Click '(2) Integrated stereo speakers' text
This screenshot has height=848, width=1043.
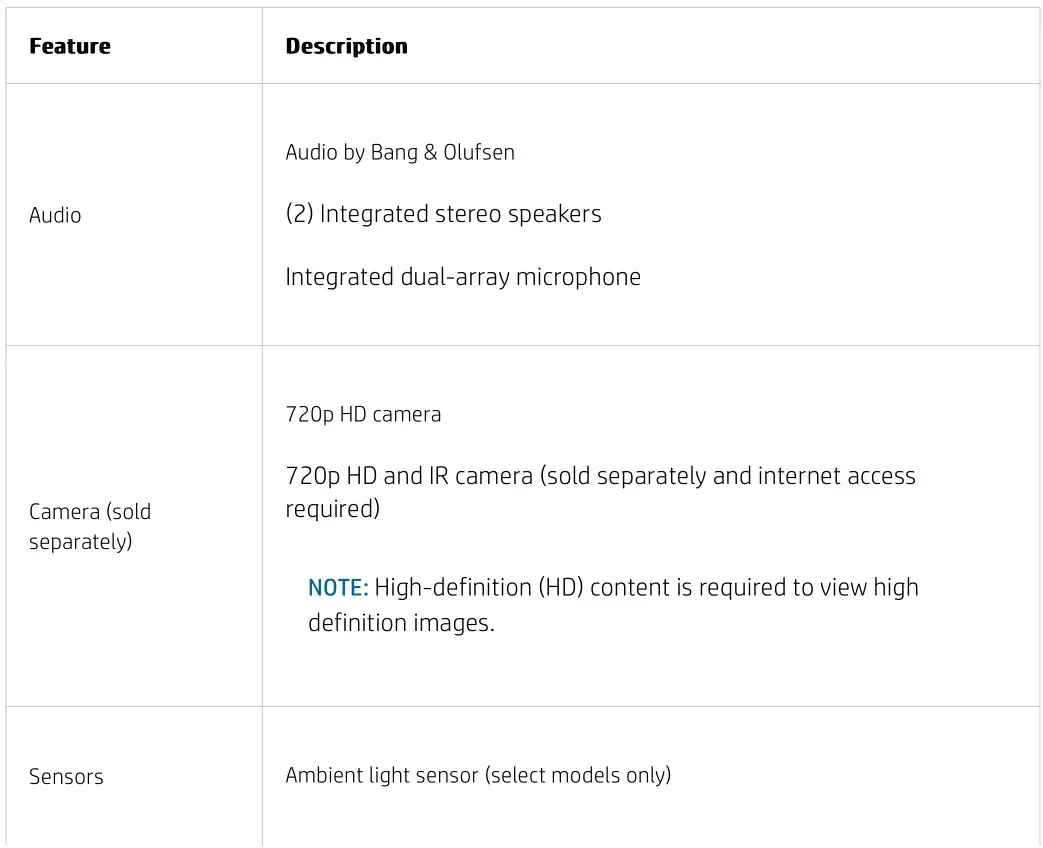coord(443,214)
